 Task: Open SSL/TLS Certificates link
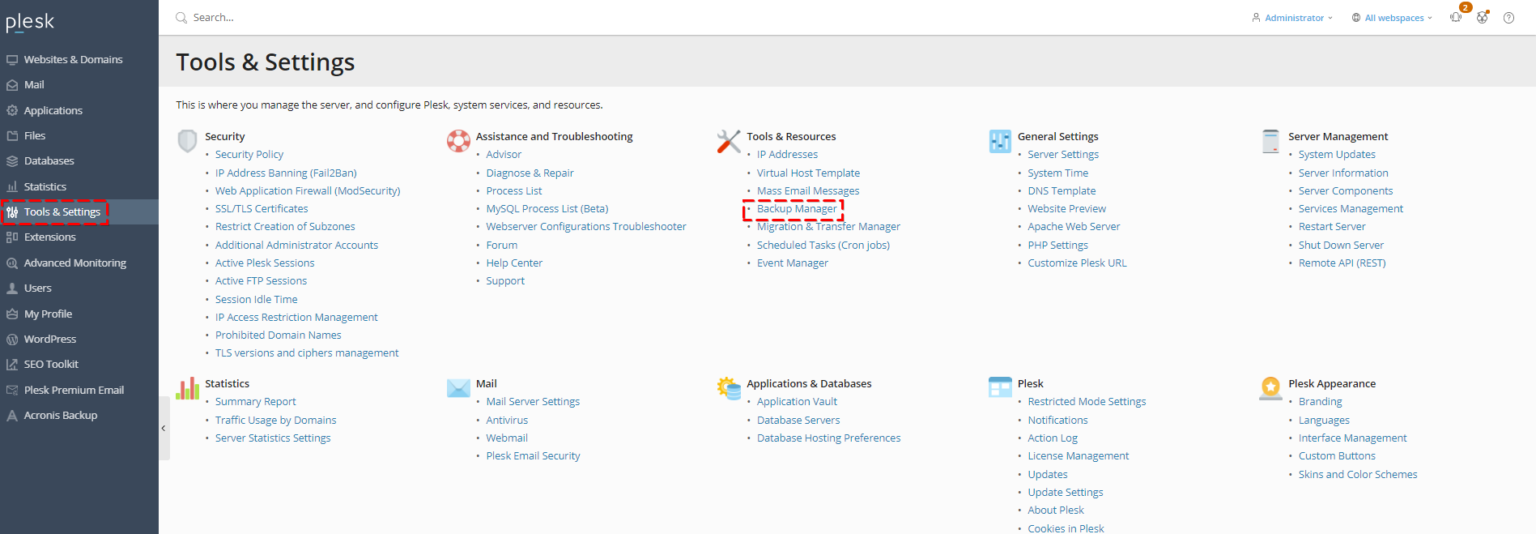pos(261,209)
